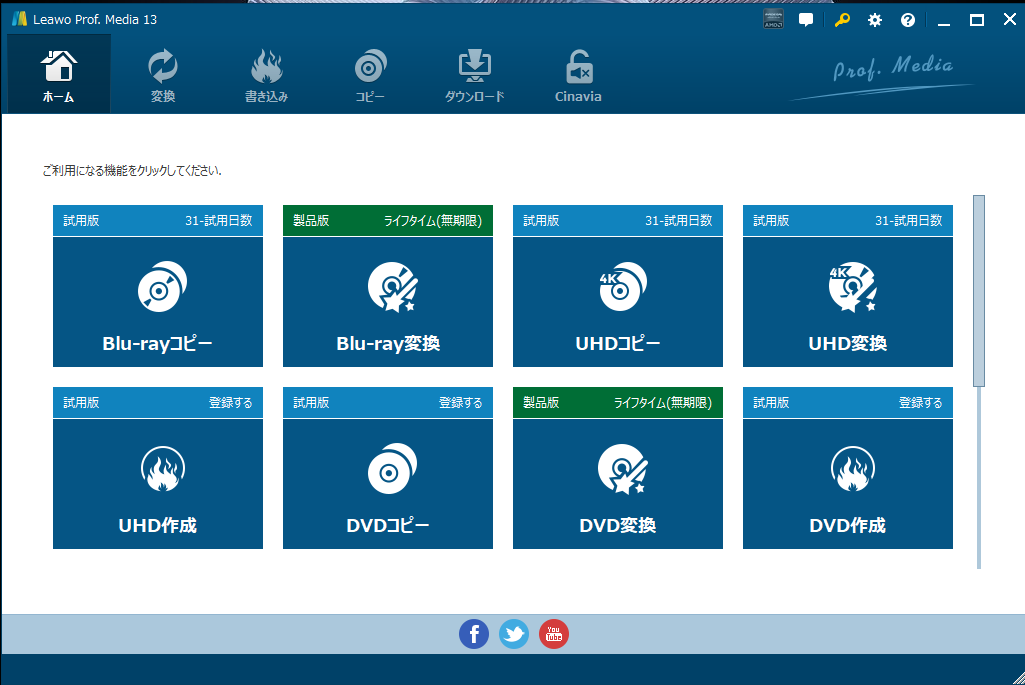Open the コピー tab in toolbar
Screen dimensions: 1025x685
pyautogui.click(x=370, y=76)
